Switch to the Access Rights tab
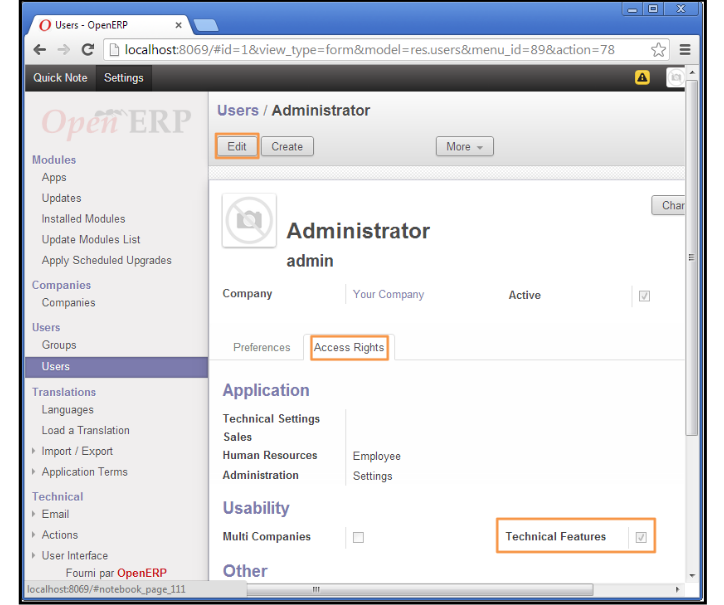The image size is (724, 605). [x=349, y=347]
